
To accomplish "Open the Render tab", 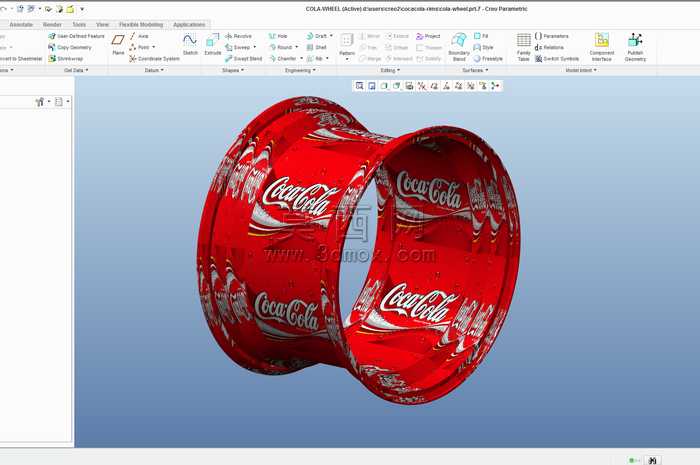I will coord(52,25).
